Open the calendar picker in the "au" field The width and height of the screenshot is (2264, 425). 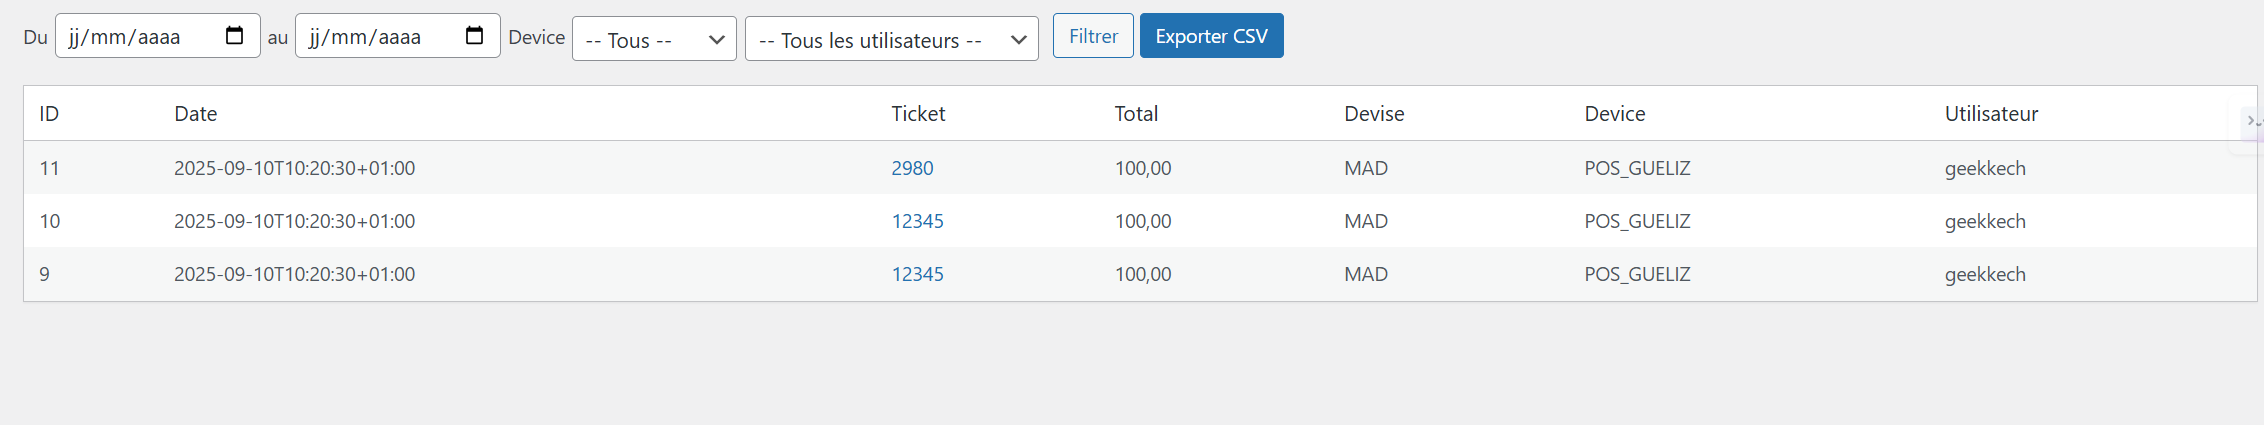coord(475,36)
